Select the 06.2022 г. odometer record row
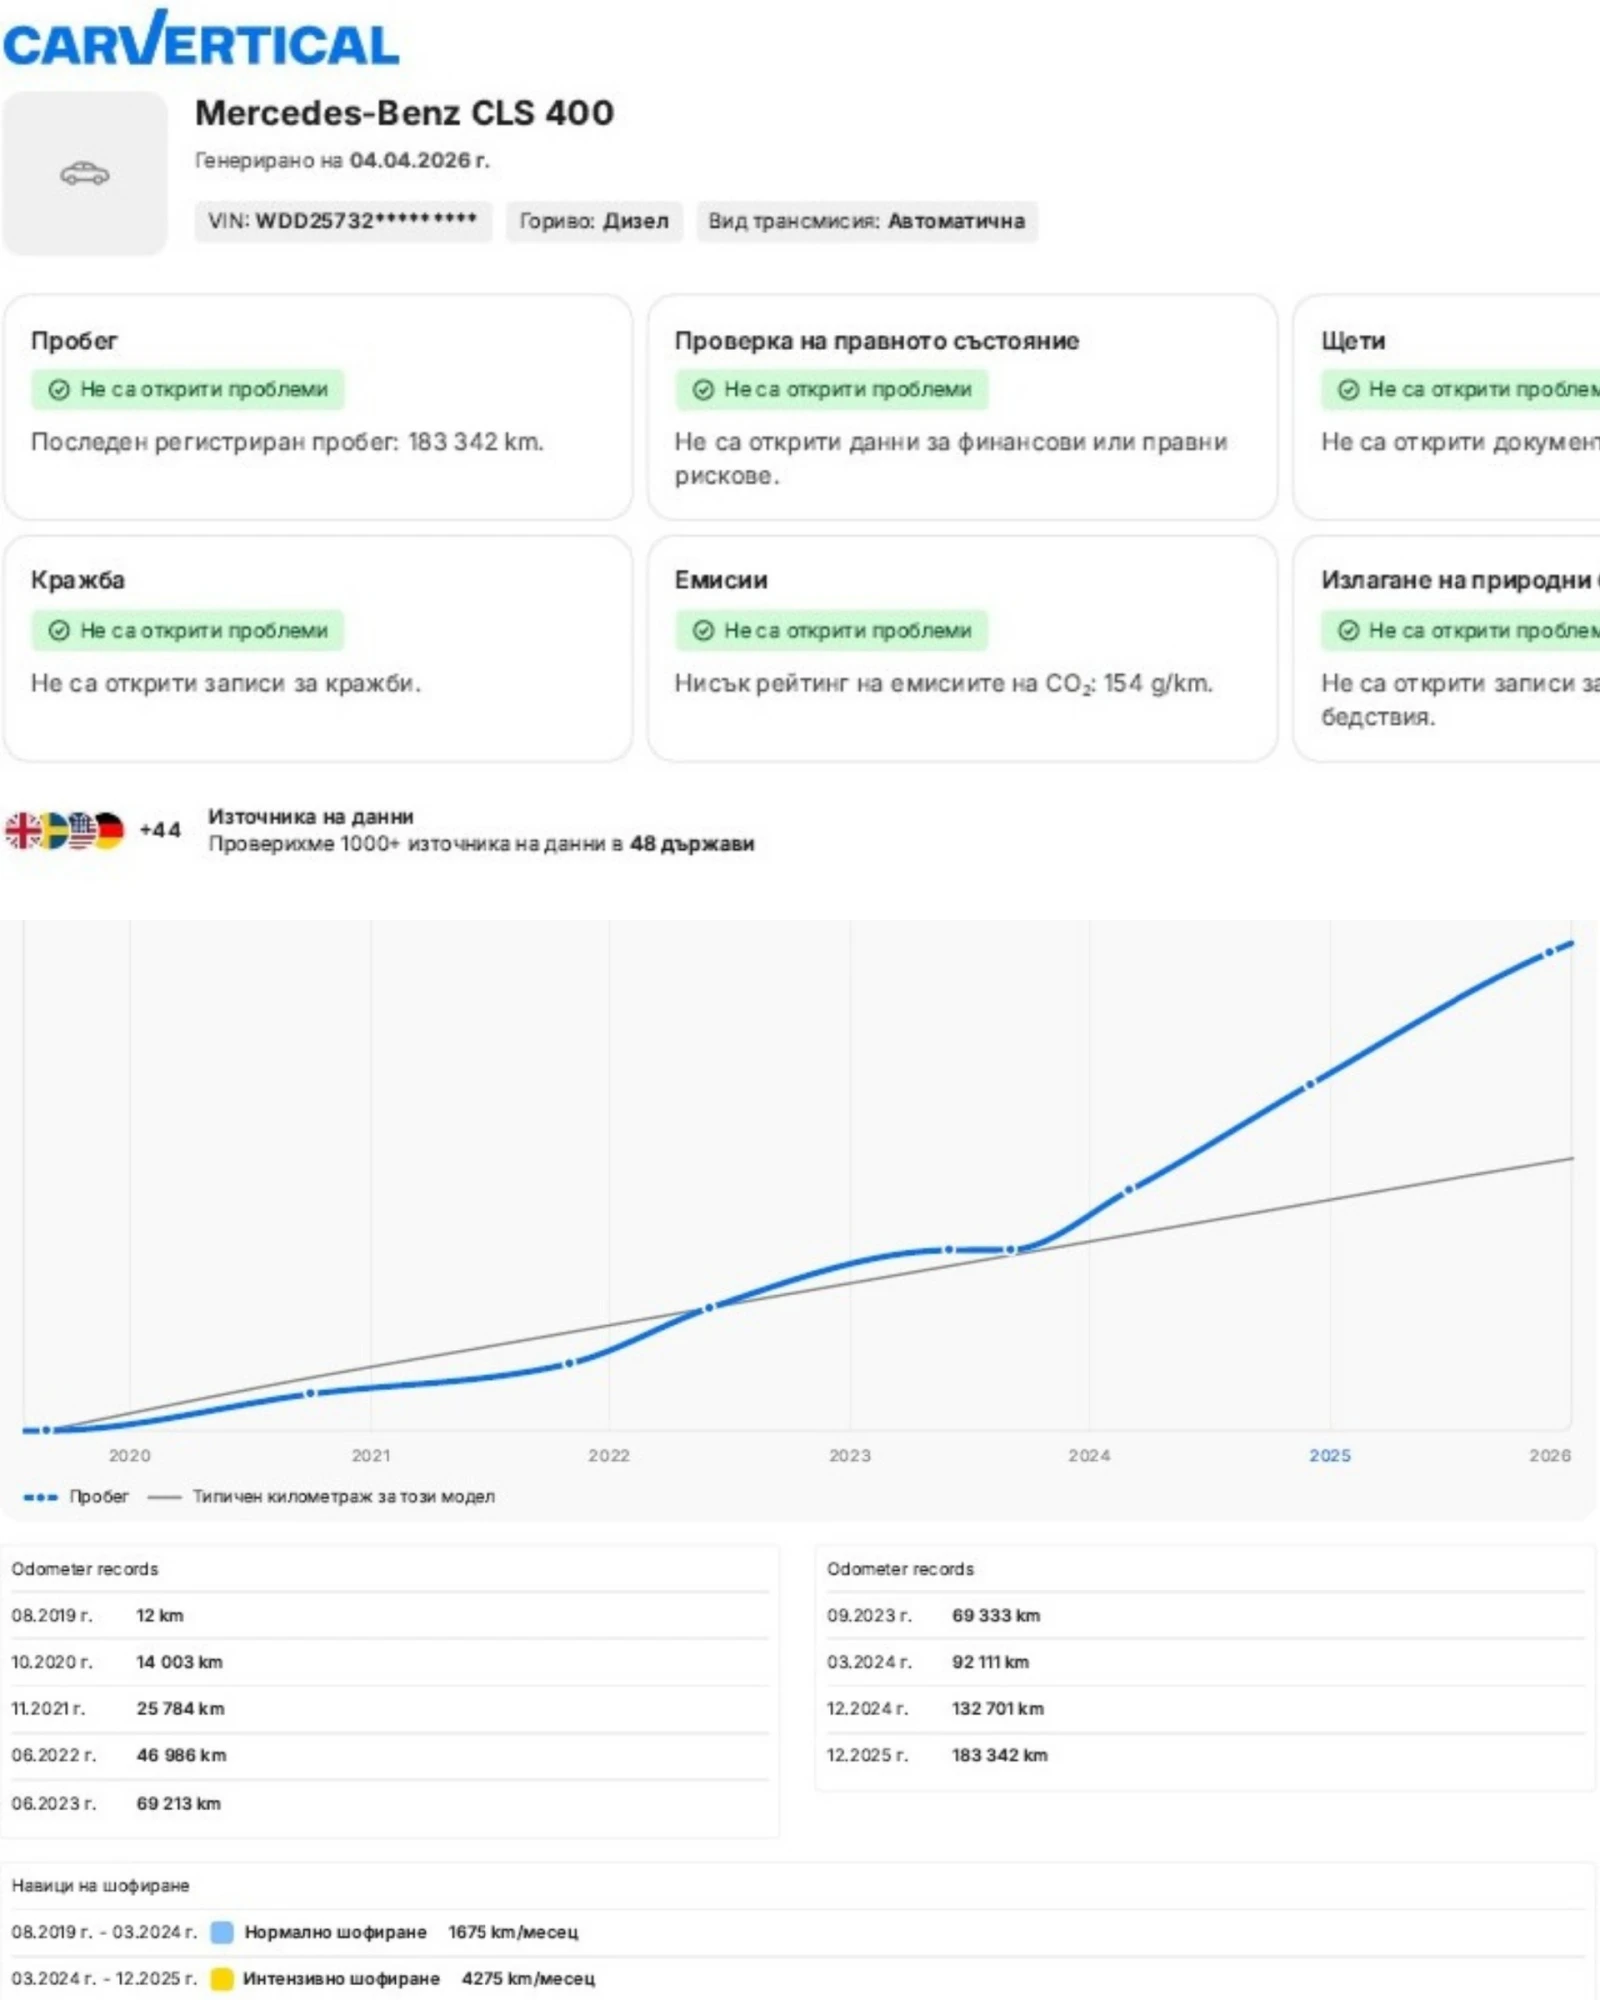1600x2000 pixels. click(390, 1756)
